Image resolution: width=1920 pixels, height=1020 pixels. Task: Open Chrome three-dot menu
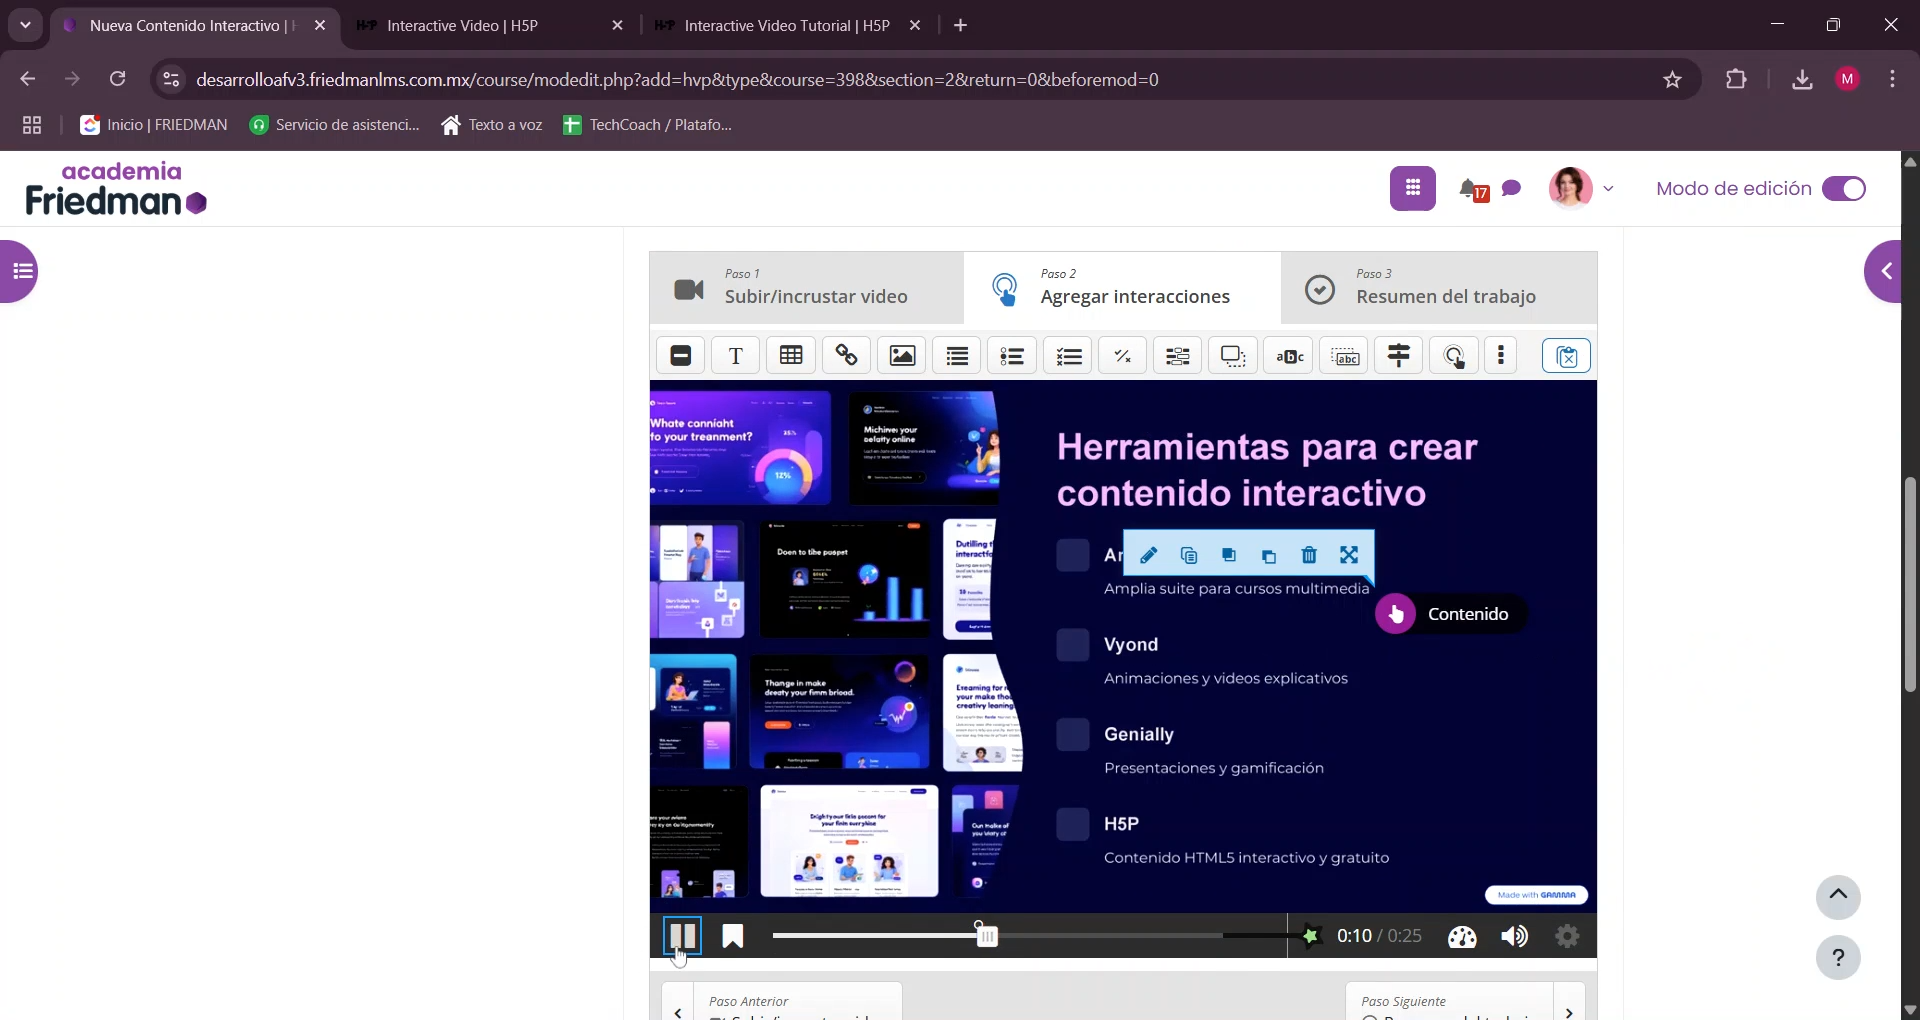coord(1893,80)
